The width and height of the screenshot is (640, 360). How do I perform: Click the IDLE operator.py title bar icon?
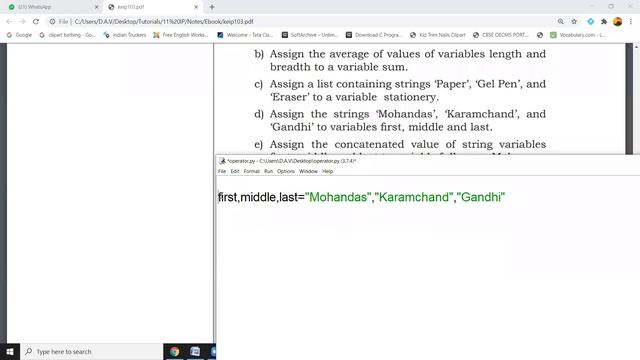pos(222,161)
